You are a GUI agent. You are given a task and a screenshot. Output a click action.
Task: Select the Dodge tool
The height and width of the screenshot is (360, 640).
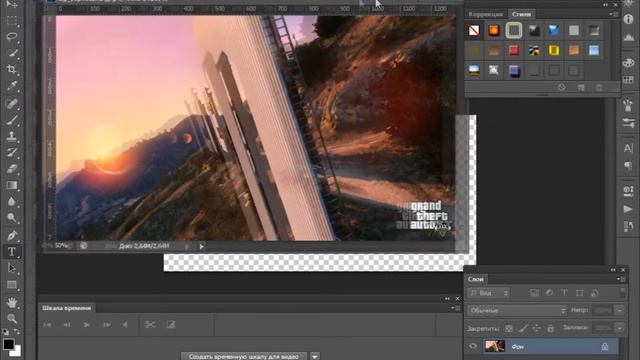(x=12, y=218)
